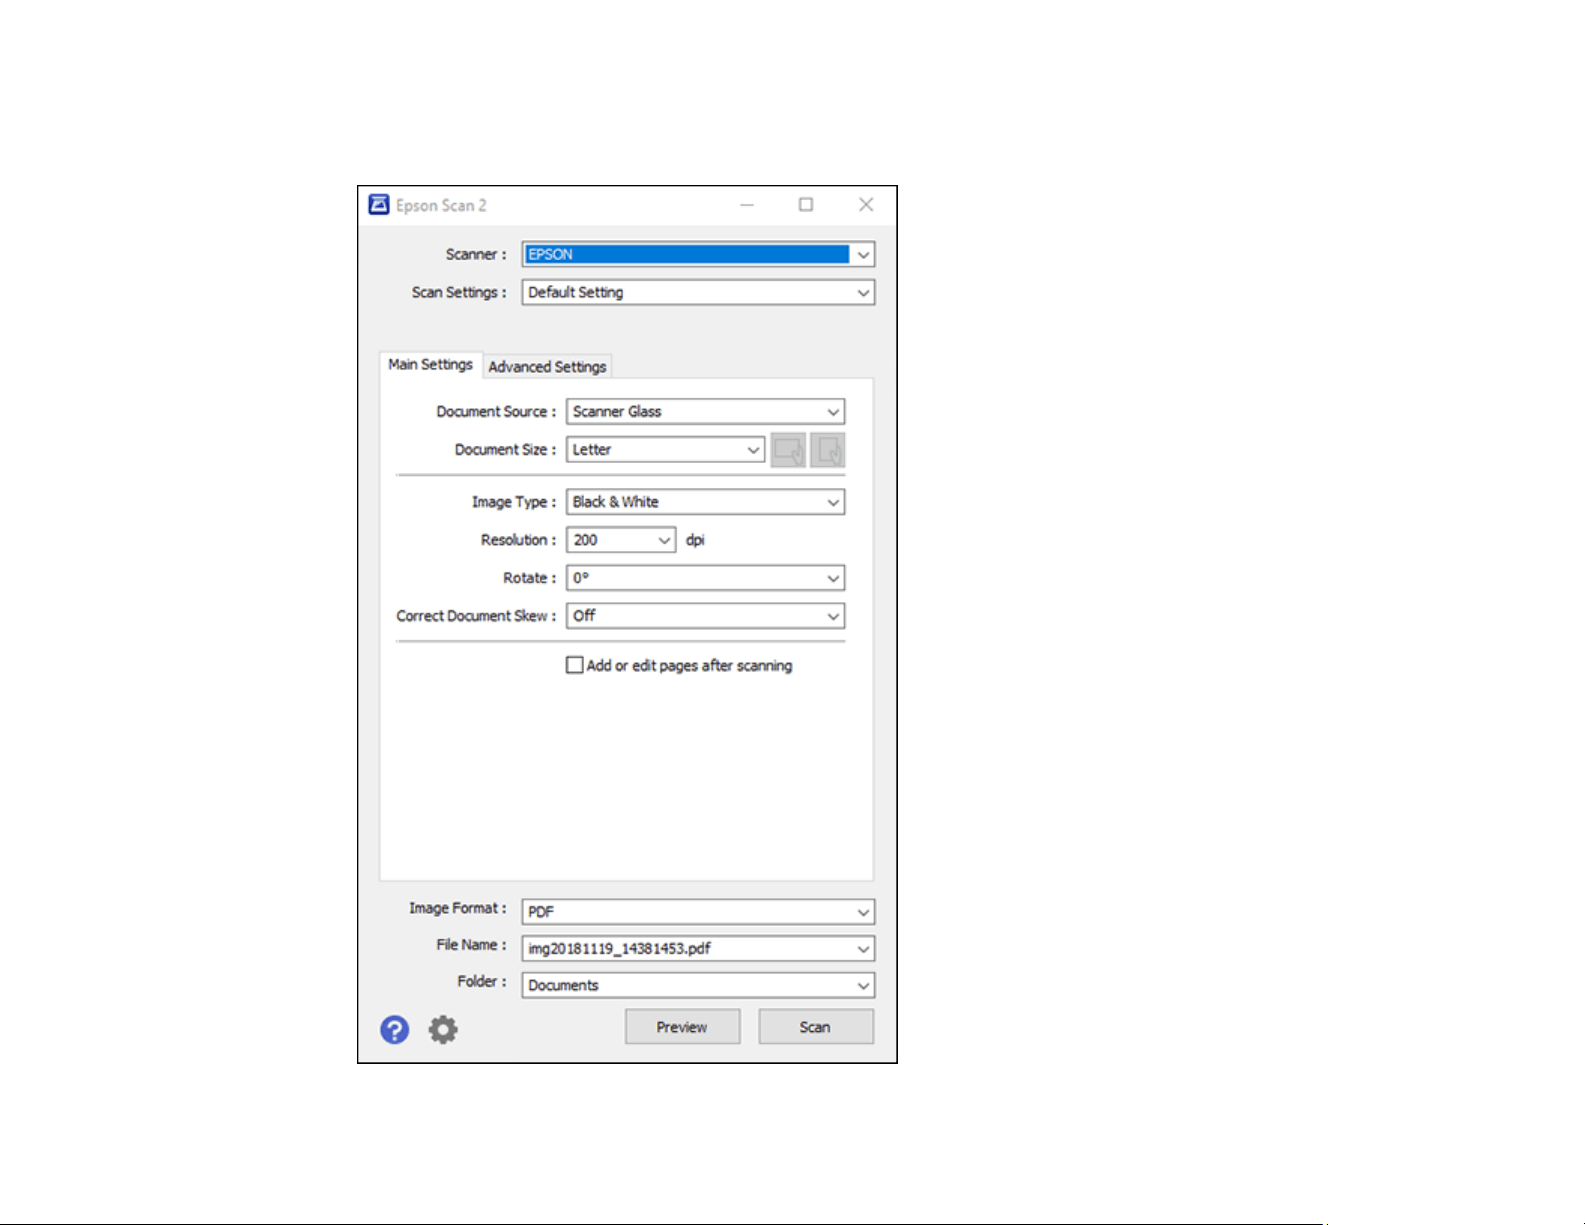Expand the Scan Settings dropdown

[698, 292]
